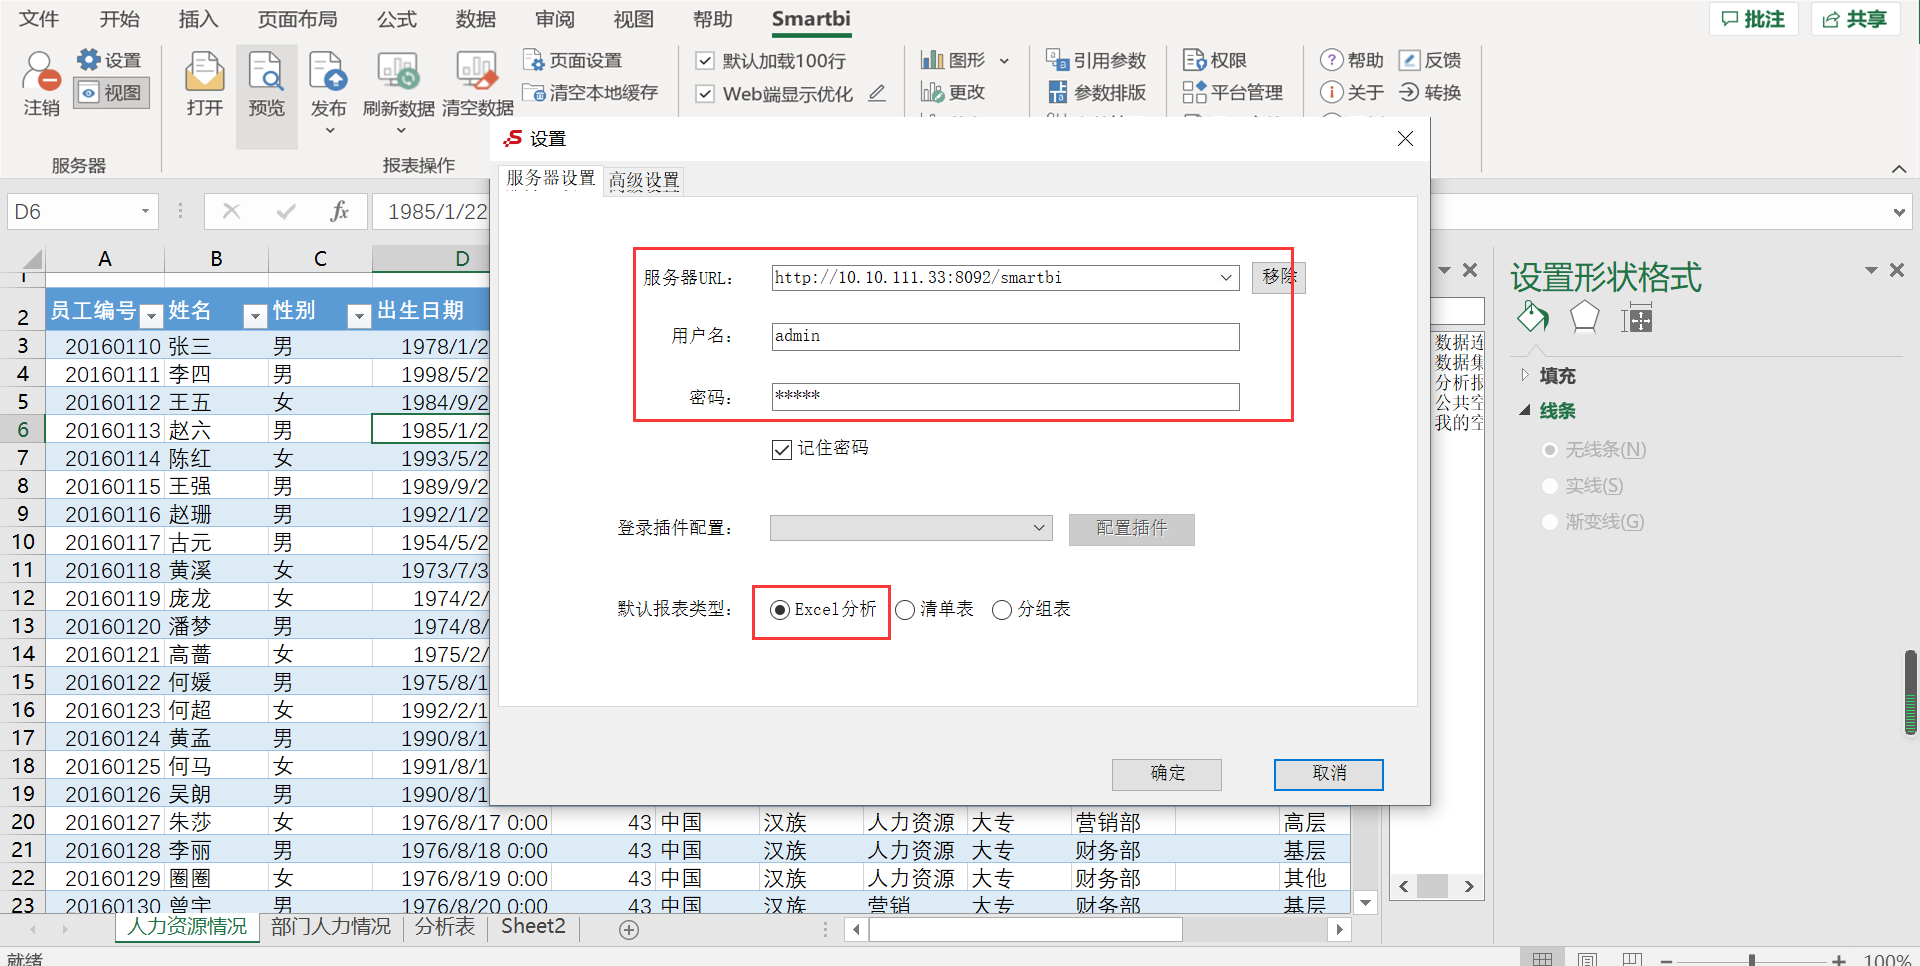The image size is (1920, 966).
Task: Click the 批注 comments button
Action: 1753,19
